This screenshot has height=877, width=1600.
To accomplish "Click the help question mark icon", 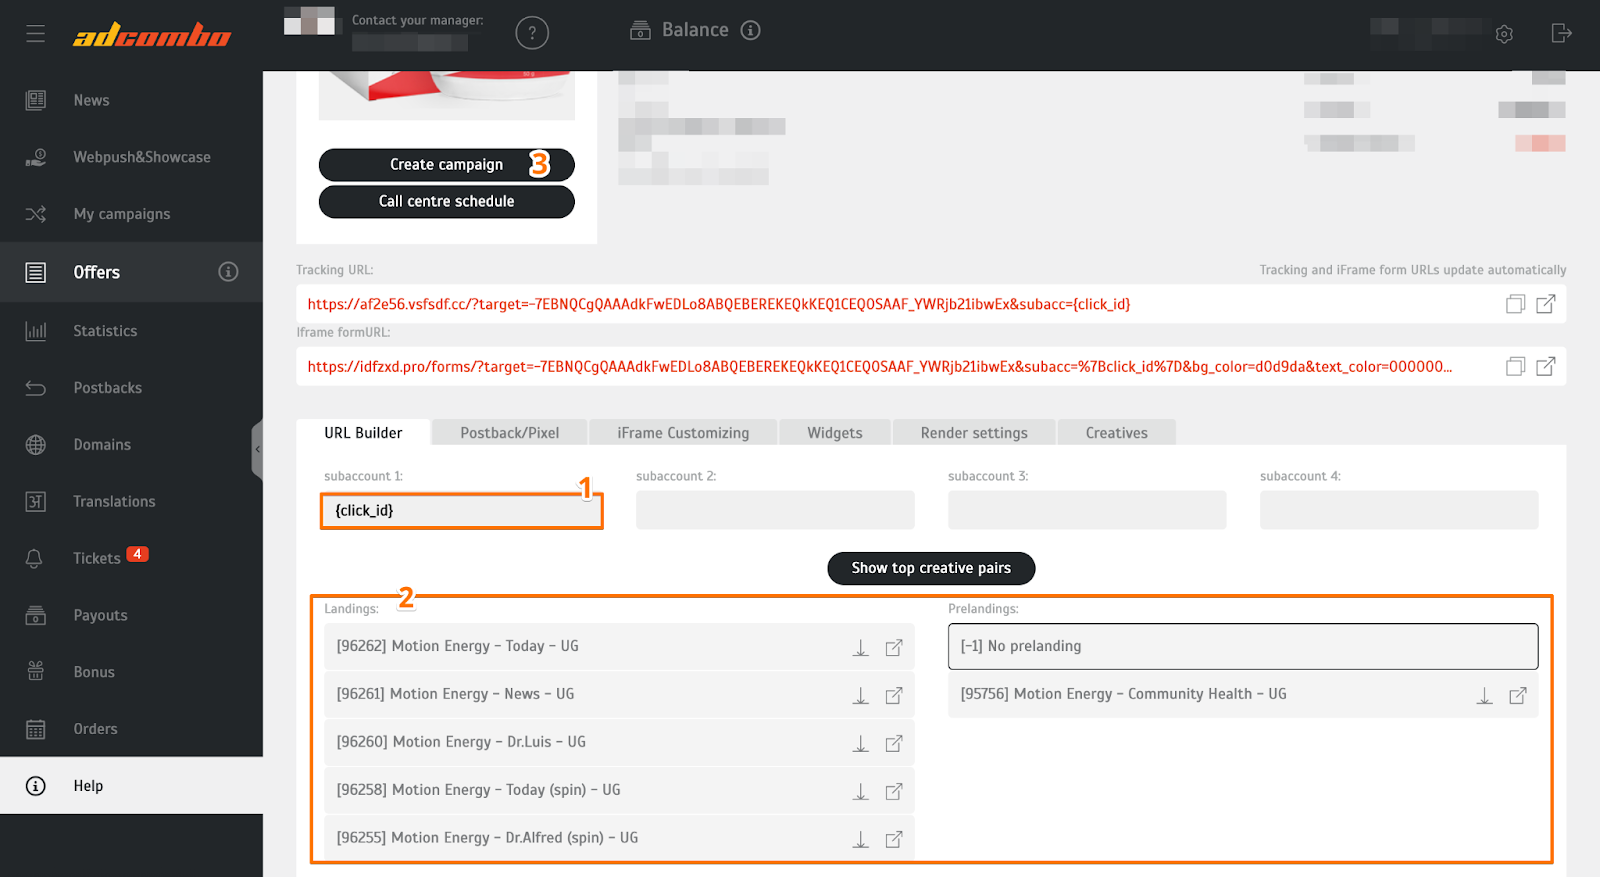I will 532,33.
